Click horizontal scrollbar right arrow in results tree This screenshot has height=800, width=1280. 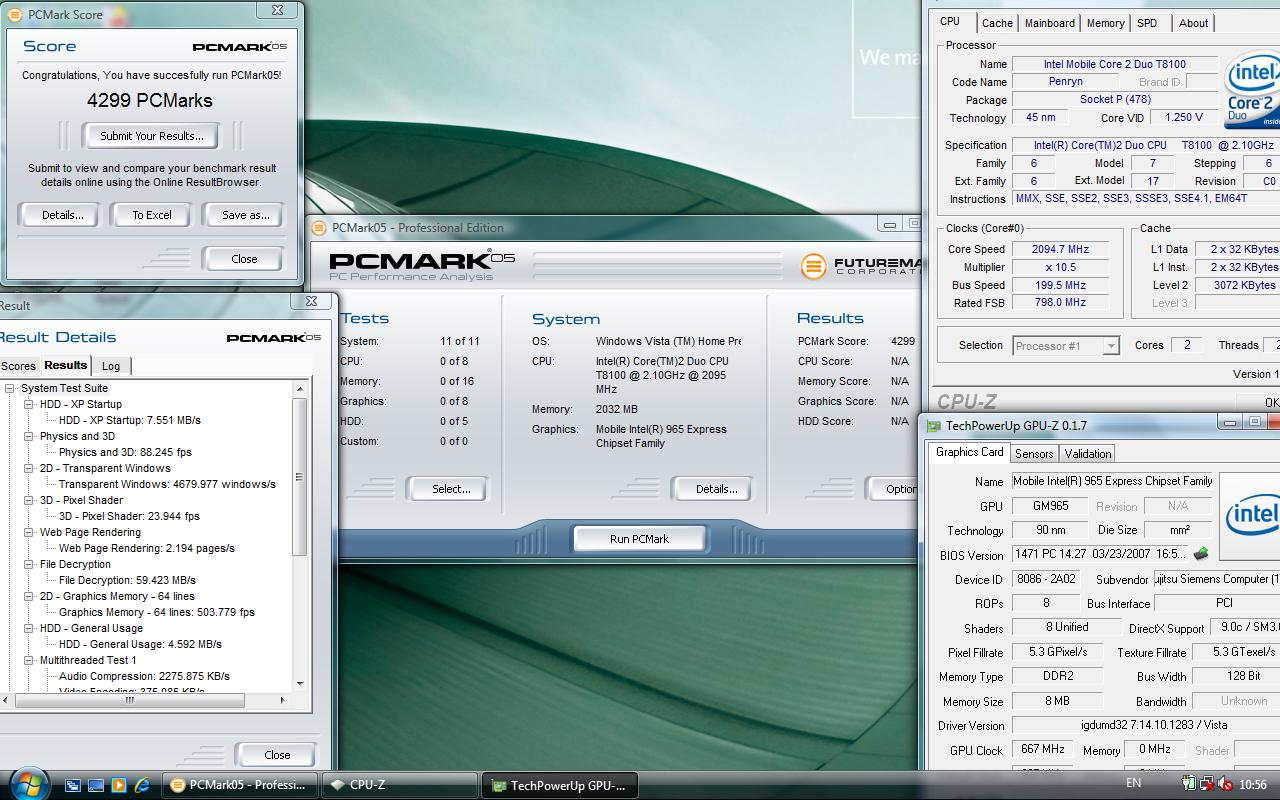point(282,700)
